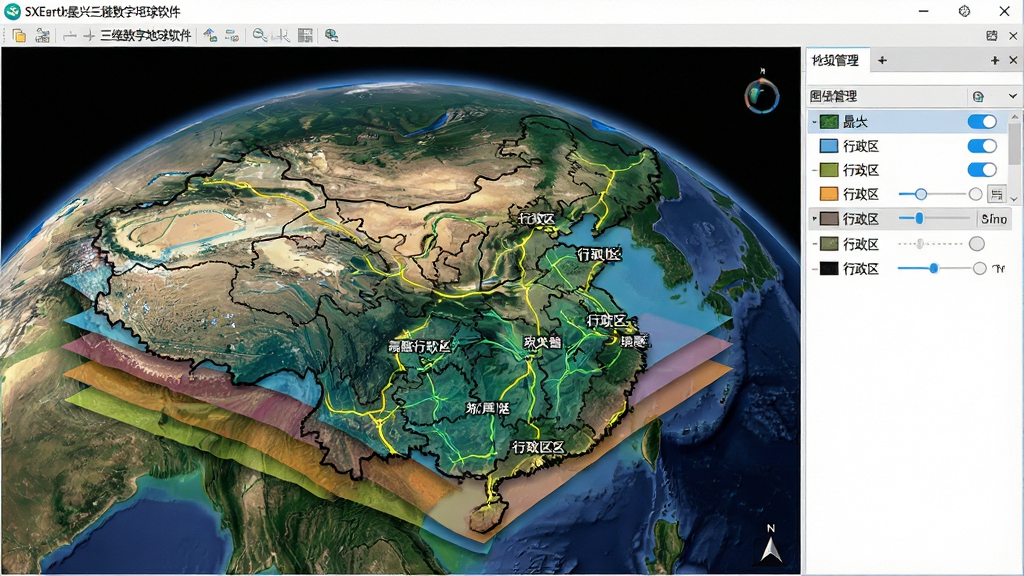1024x576 pixels.
Task: Expand the brown swatch layer row
Action: [814, 219]
